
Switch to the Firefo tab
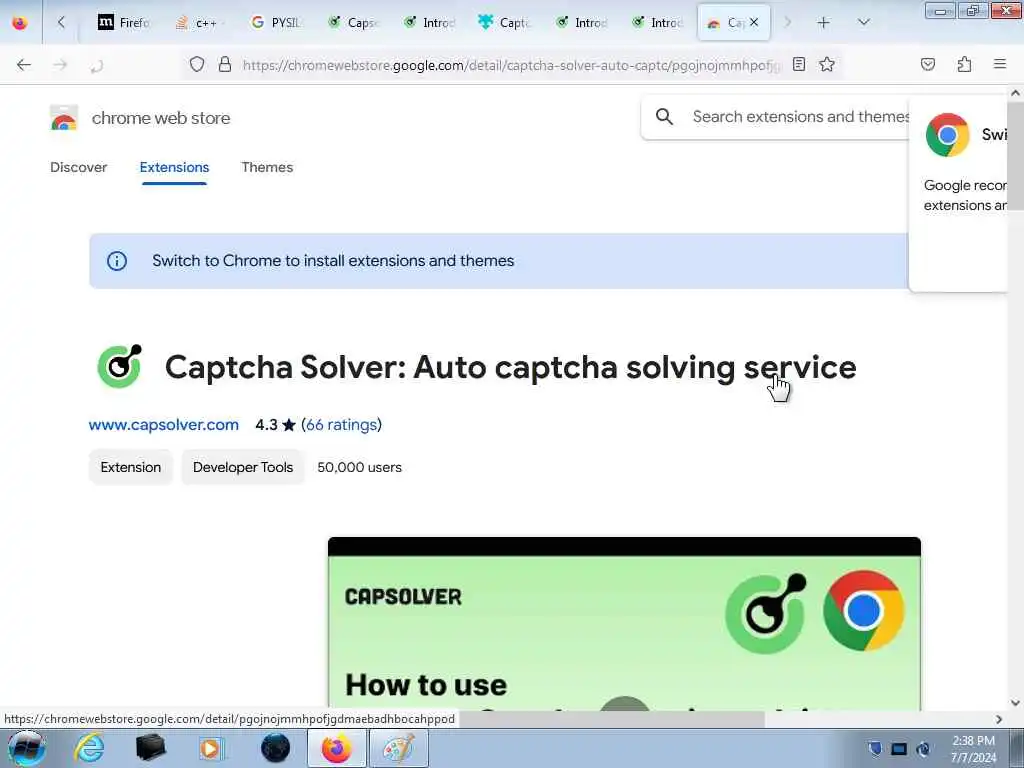pos(124,23)
